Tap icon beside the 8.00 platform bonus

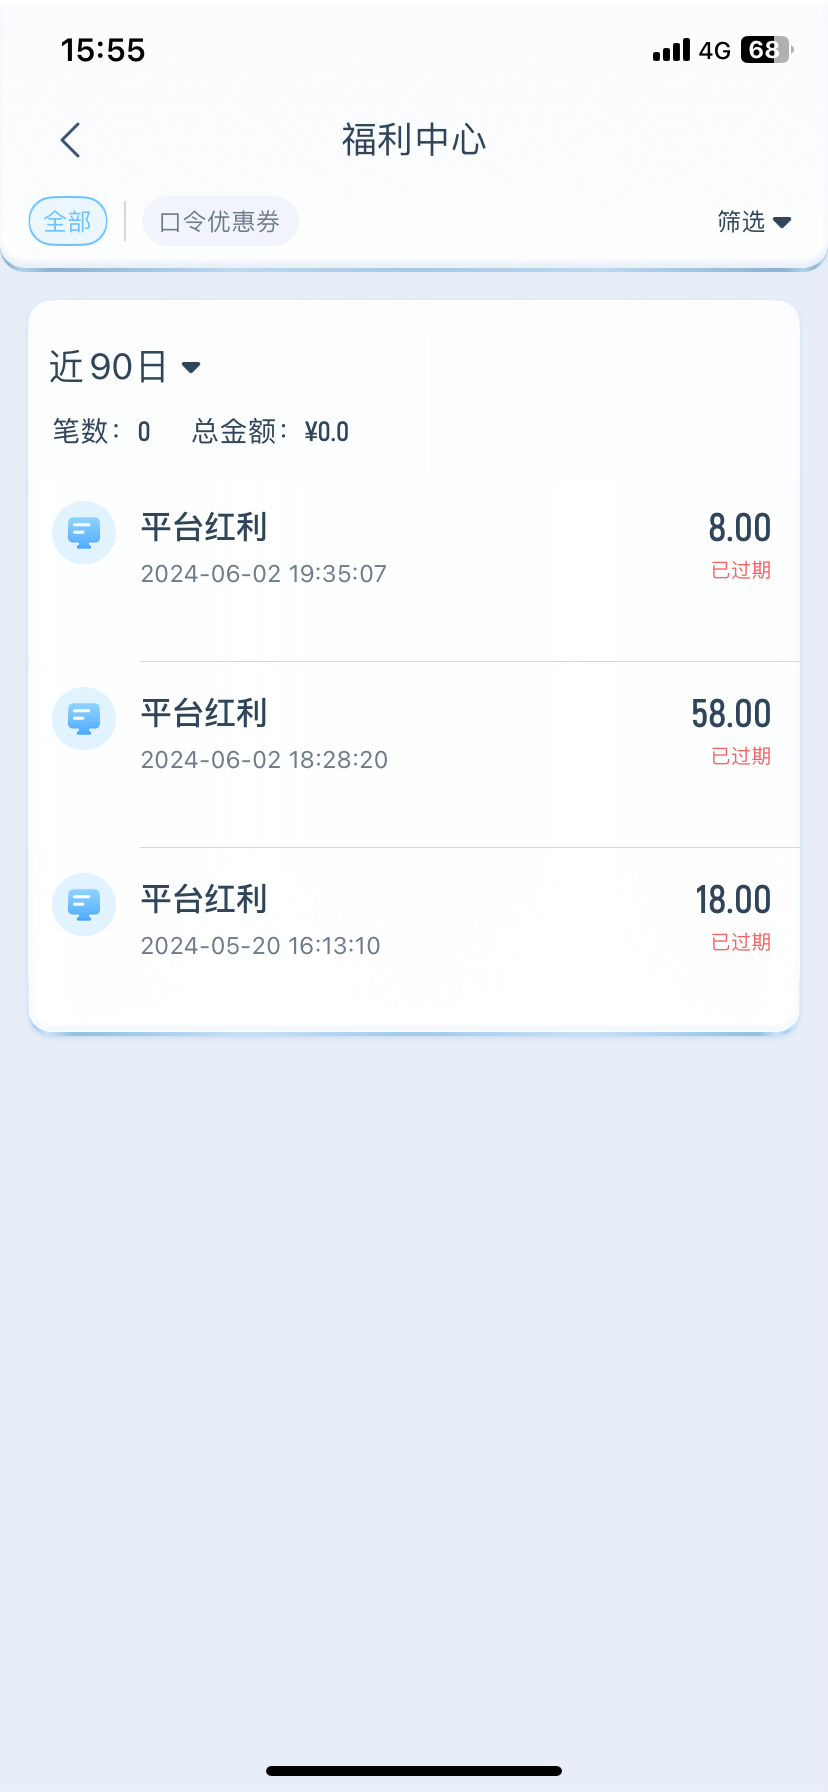pyautogui.click(x=84, y=532)
